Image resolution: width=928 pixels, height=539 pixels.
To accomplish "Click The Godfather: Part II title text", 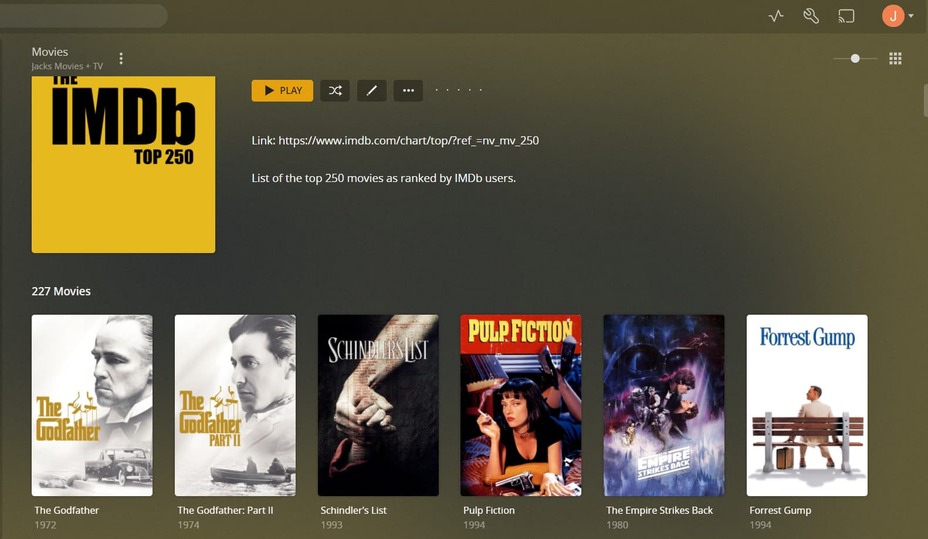I will (x=225, y=510).
